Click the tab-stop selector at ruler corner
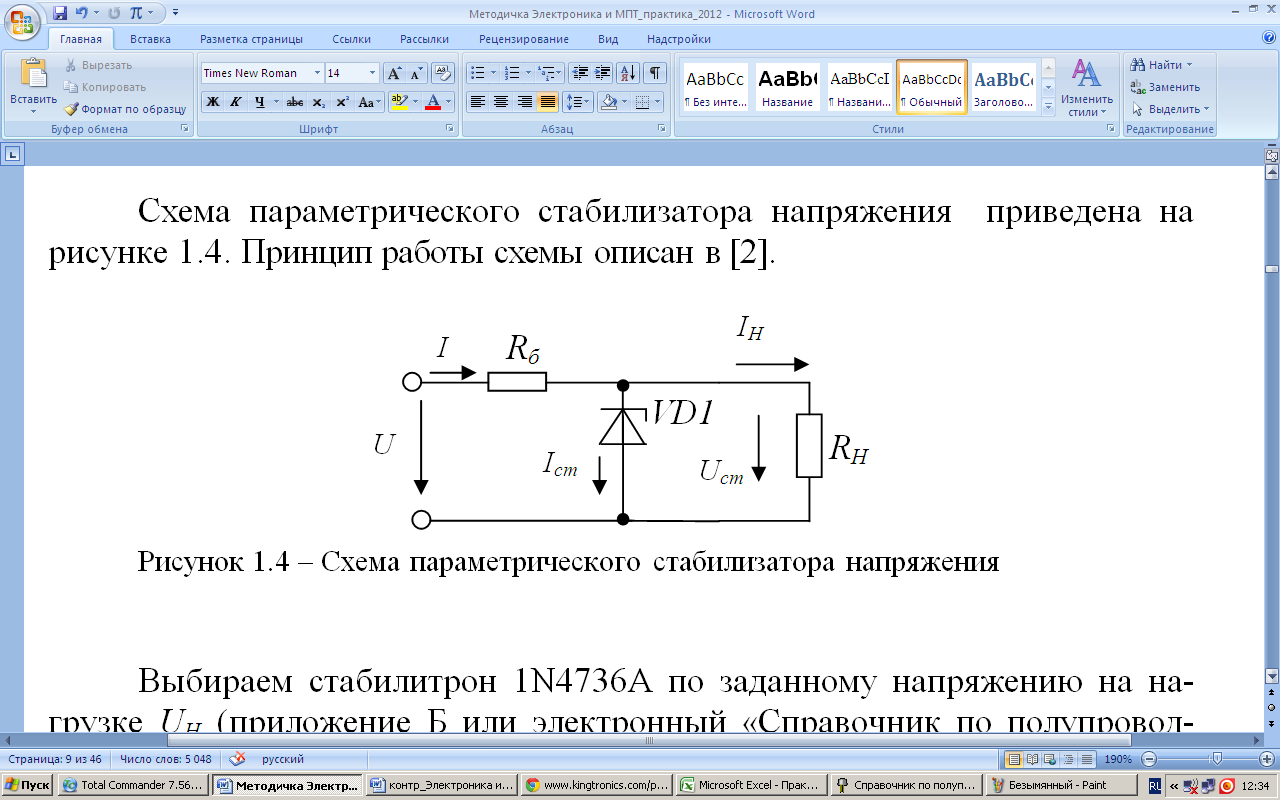The image size is (1280, 800). click(x=13, y=154)
